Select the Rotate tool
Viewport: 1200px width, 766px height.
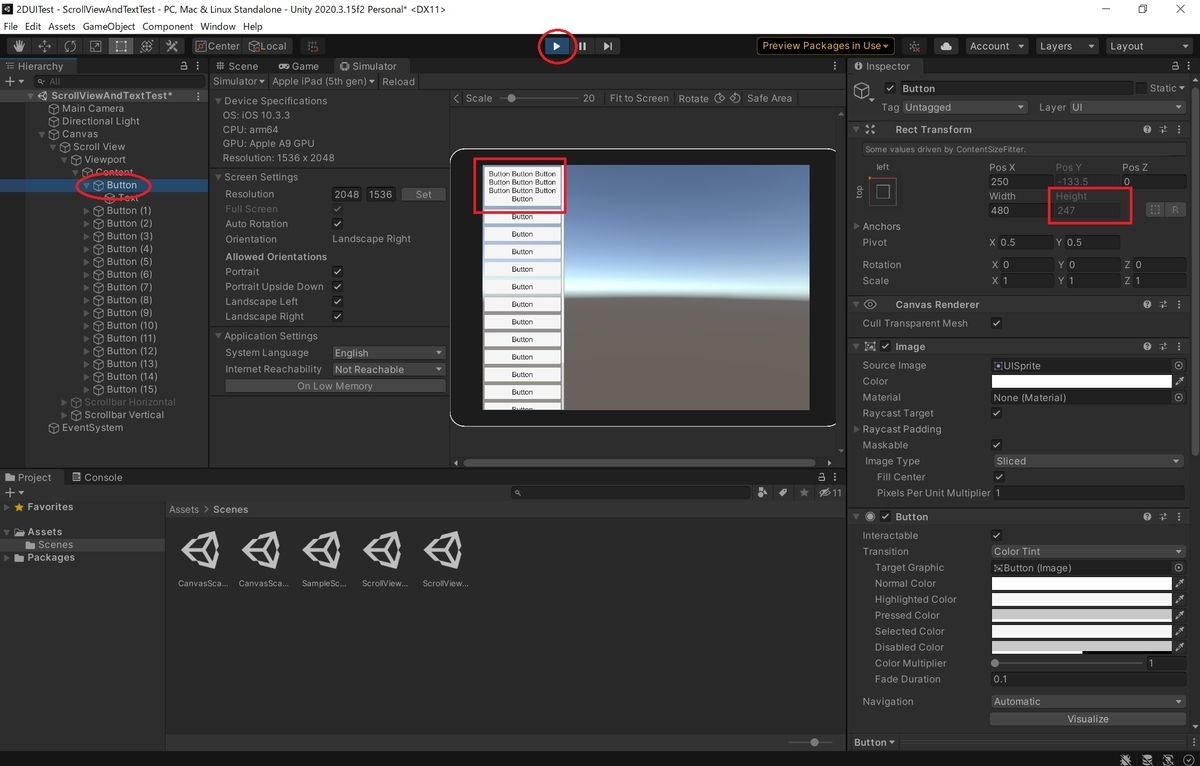(x=70, y=46)
